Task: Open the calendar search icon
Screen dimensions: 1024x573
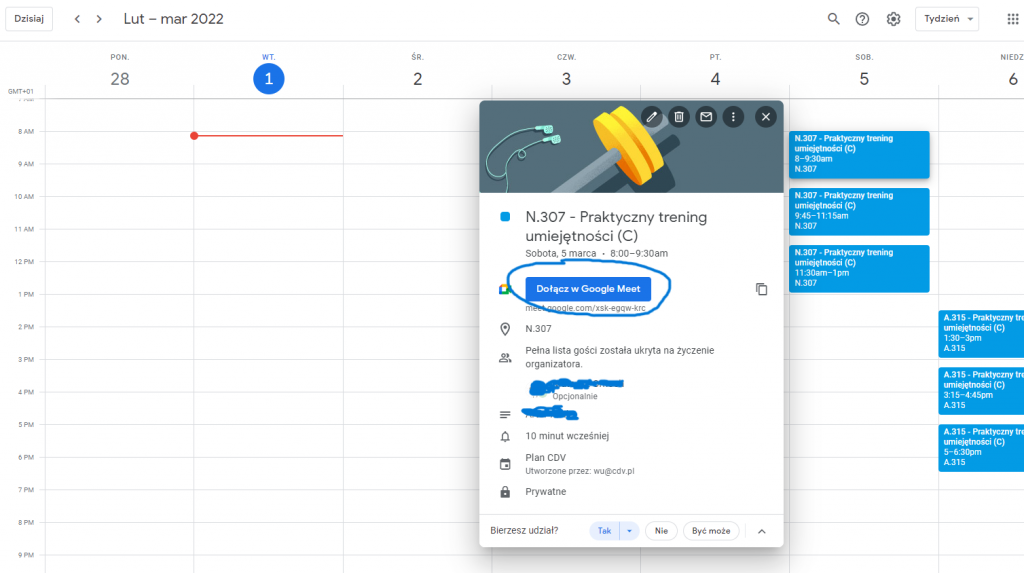Action: click(833, 19)
